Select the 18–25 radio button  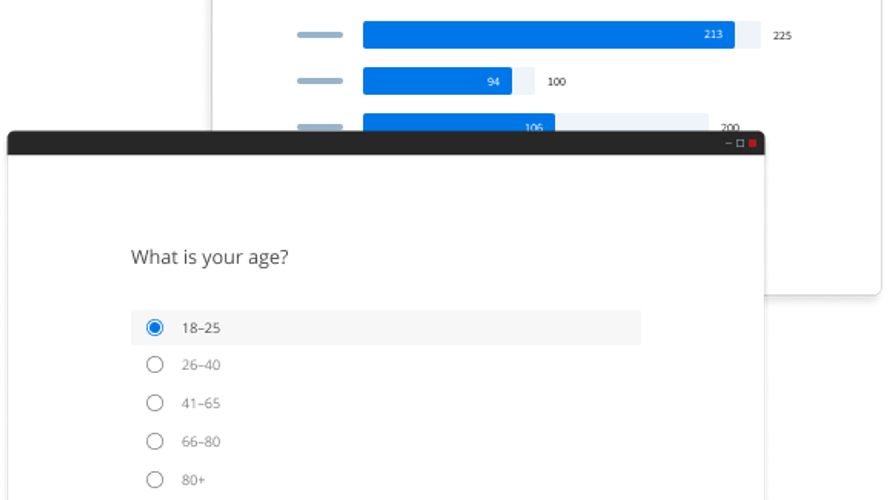154,328
